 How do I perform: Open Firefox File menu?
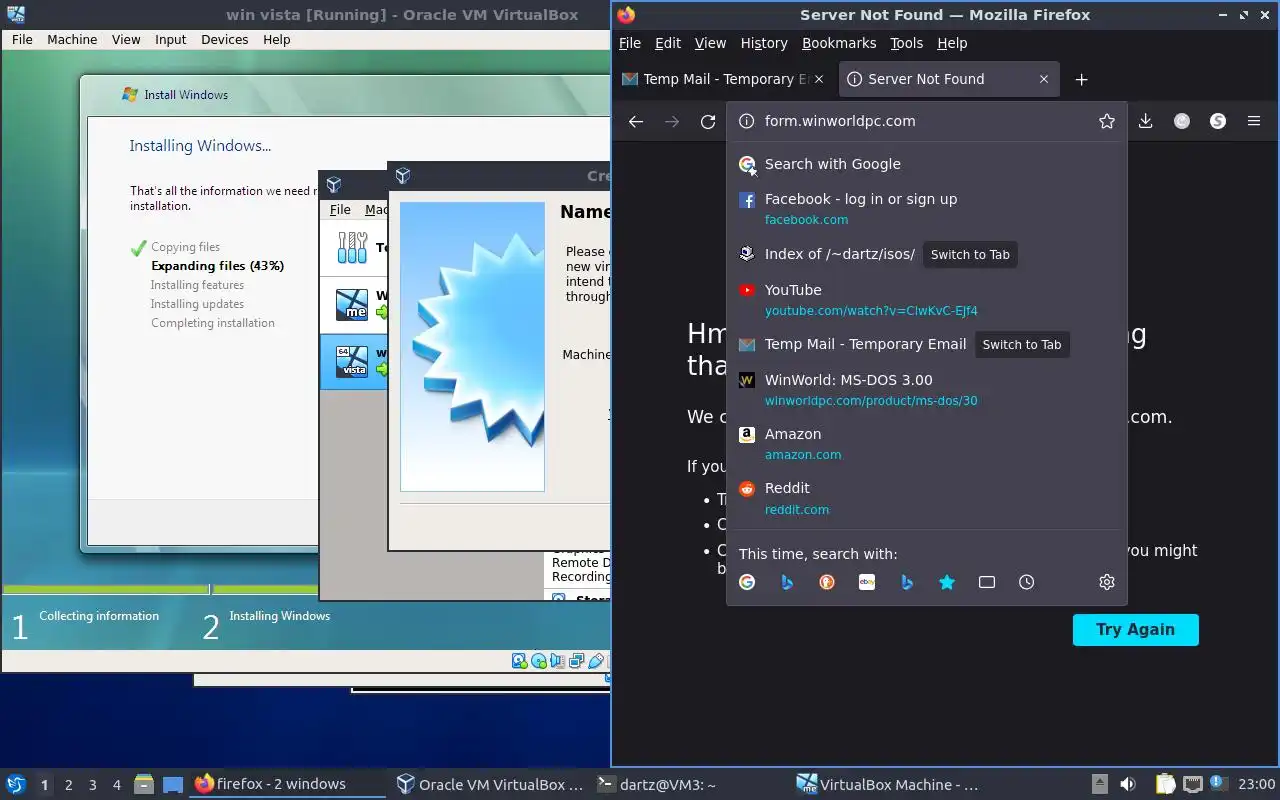630,43
